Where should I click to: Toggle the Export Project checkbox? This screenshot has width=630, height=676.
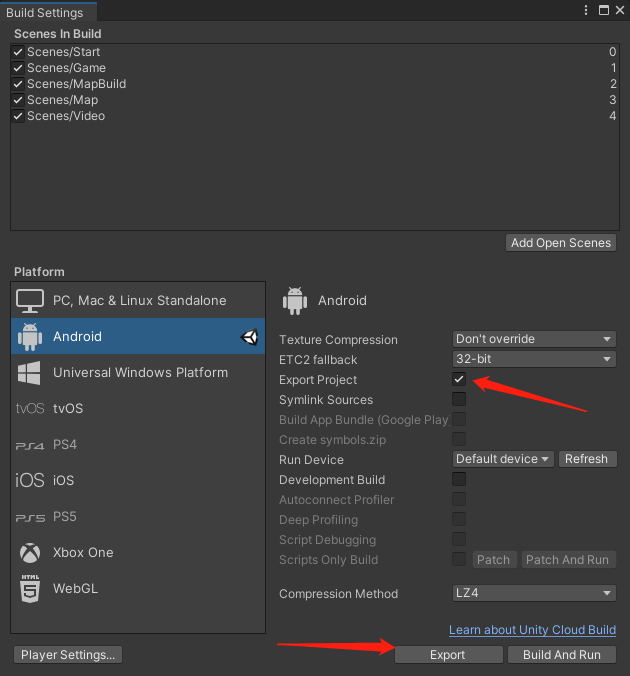(459, 379)
